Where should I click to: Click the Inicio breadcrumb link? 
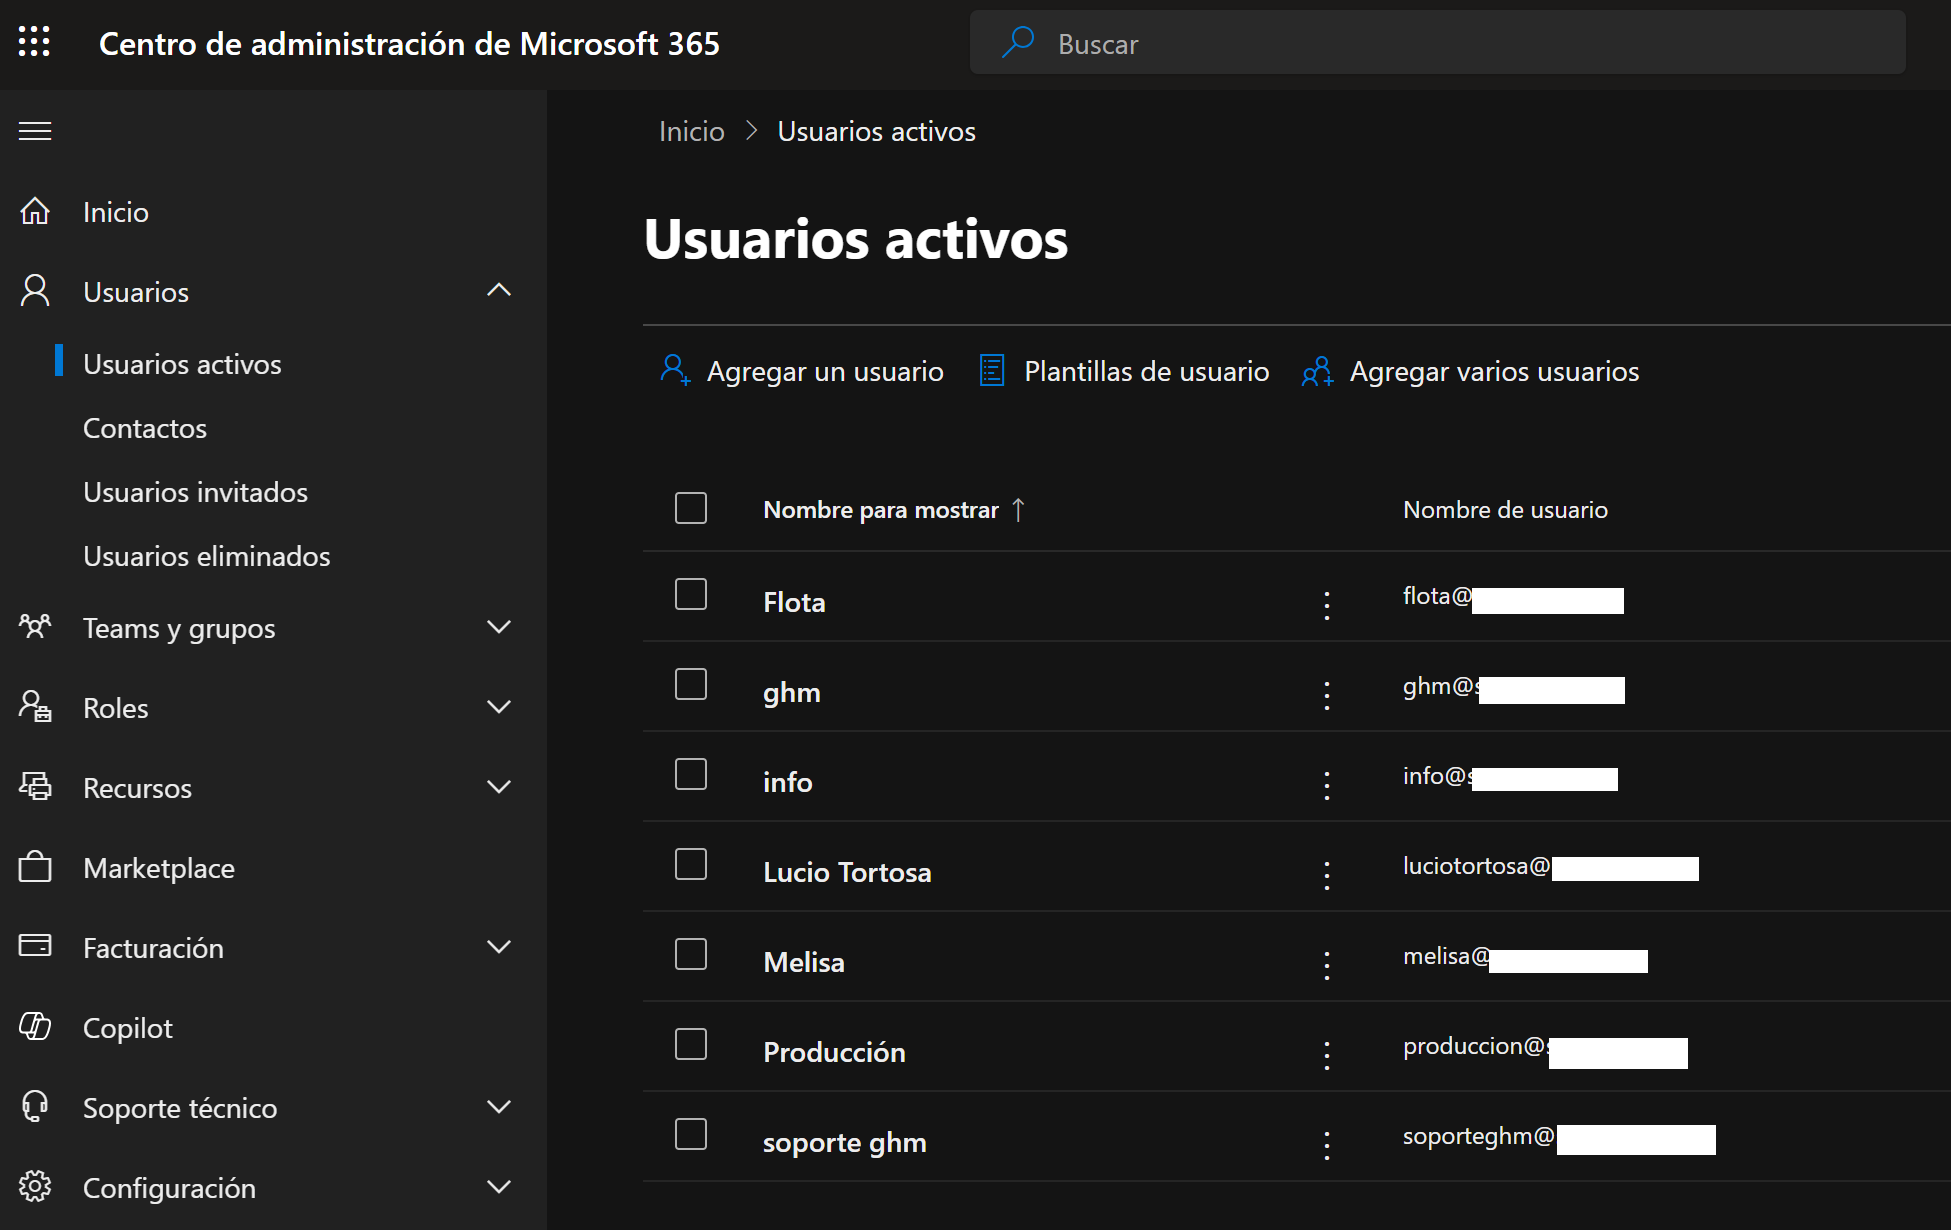[691, 131]
